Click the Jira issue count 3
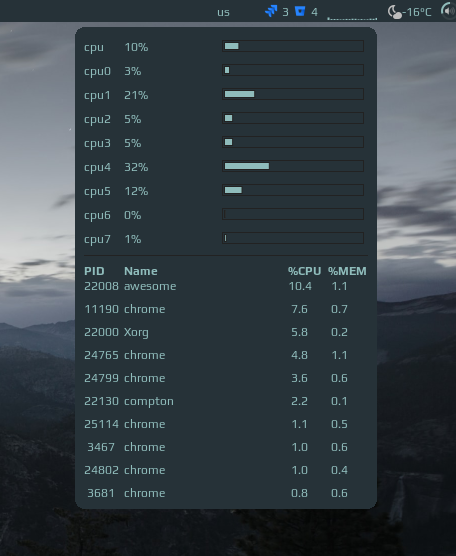The height and width of the screenshot is (556, 456). (x=285, y=12)
